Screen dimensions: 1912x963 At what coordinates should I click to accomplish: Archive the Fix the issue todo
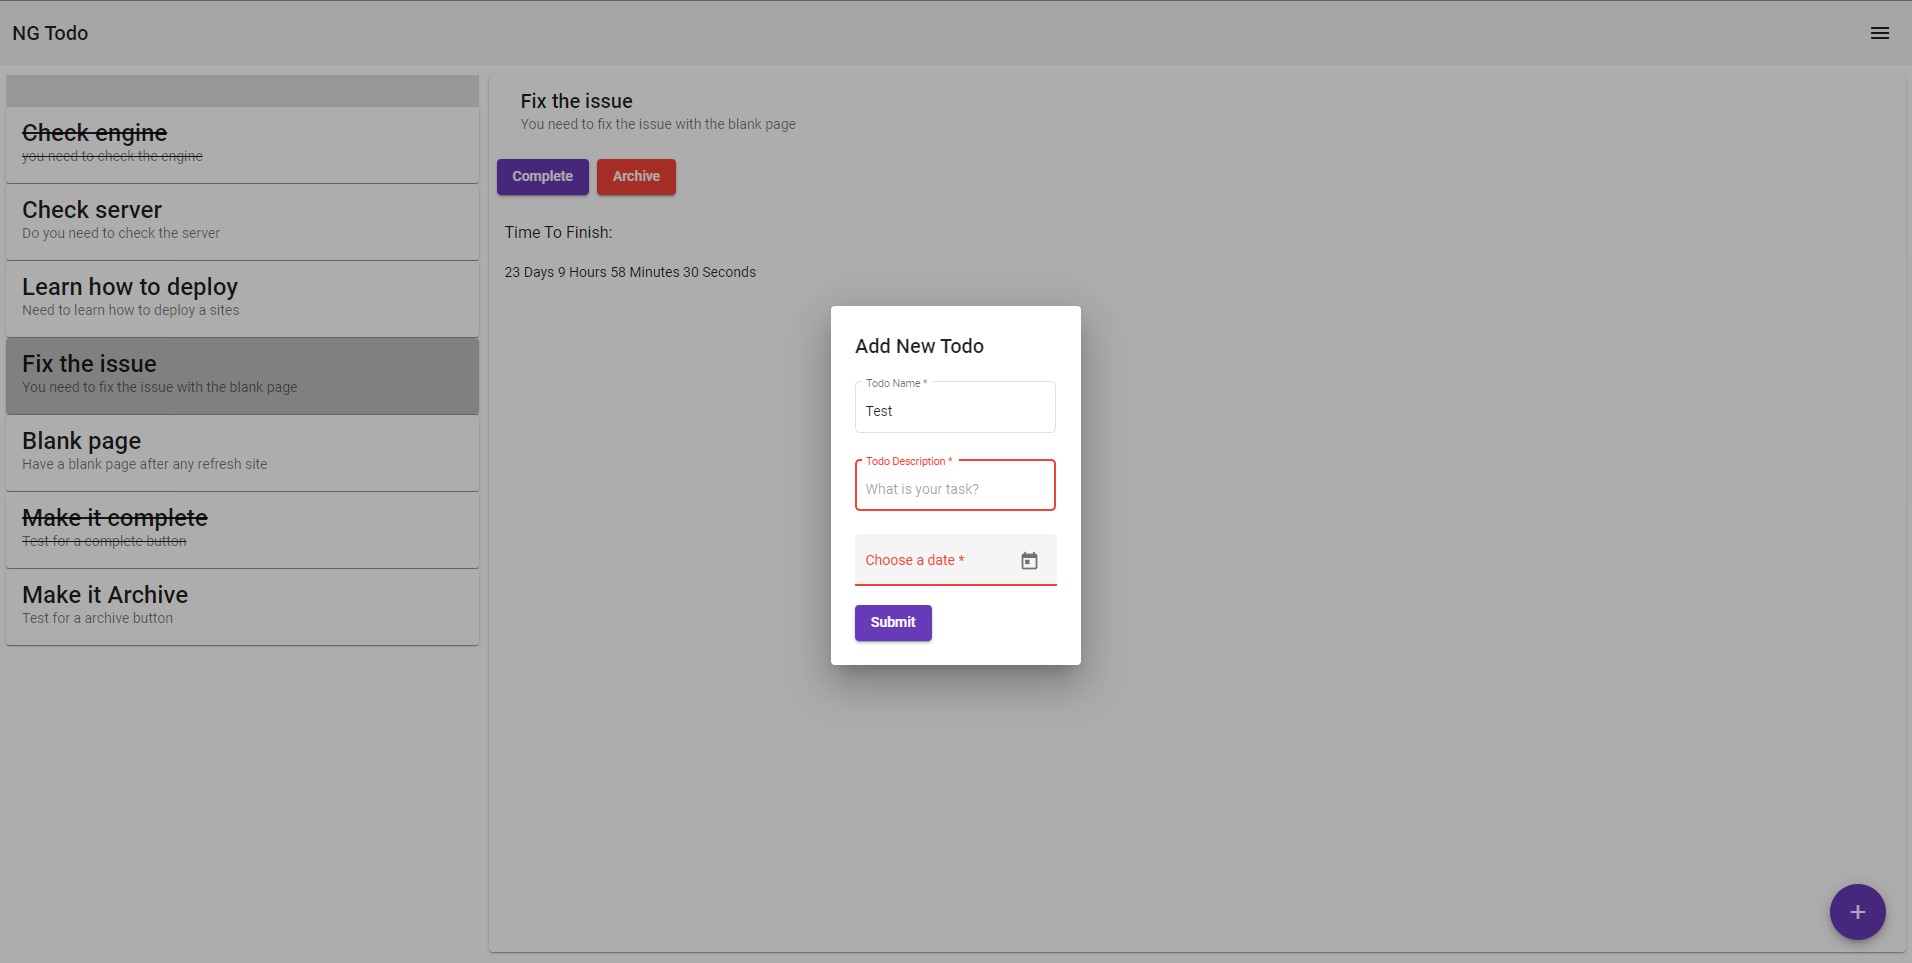(636, 177)
